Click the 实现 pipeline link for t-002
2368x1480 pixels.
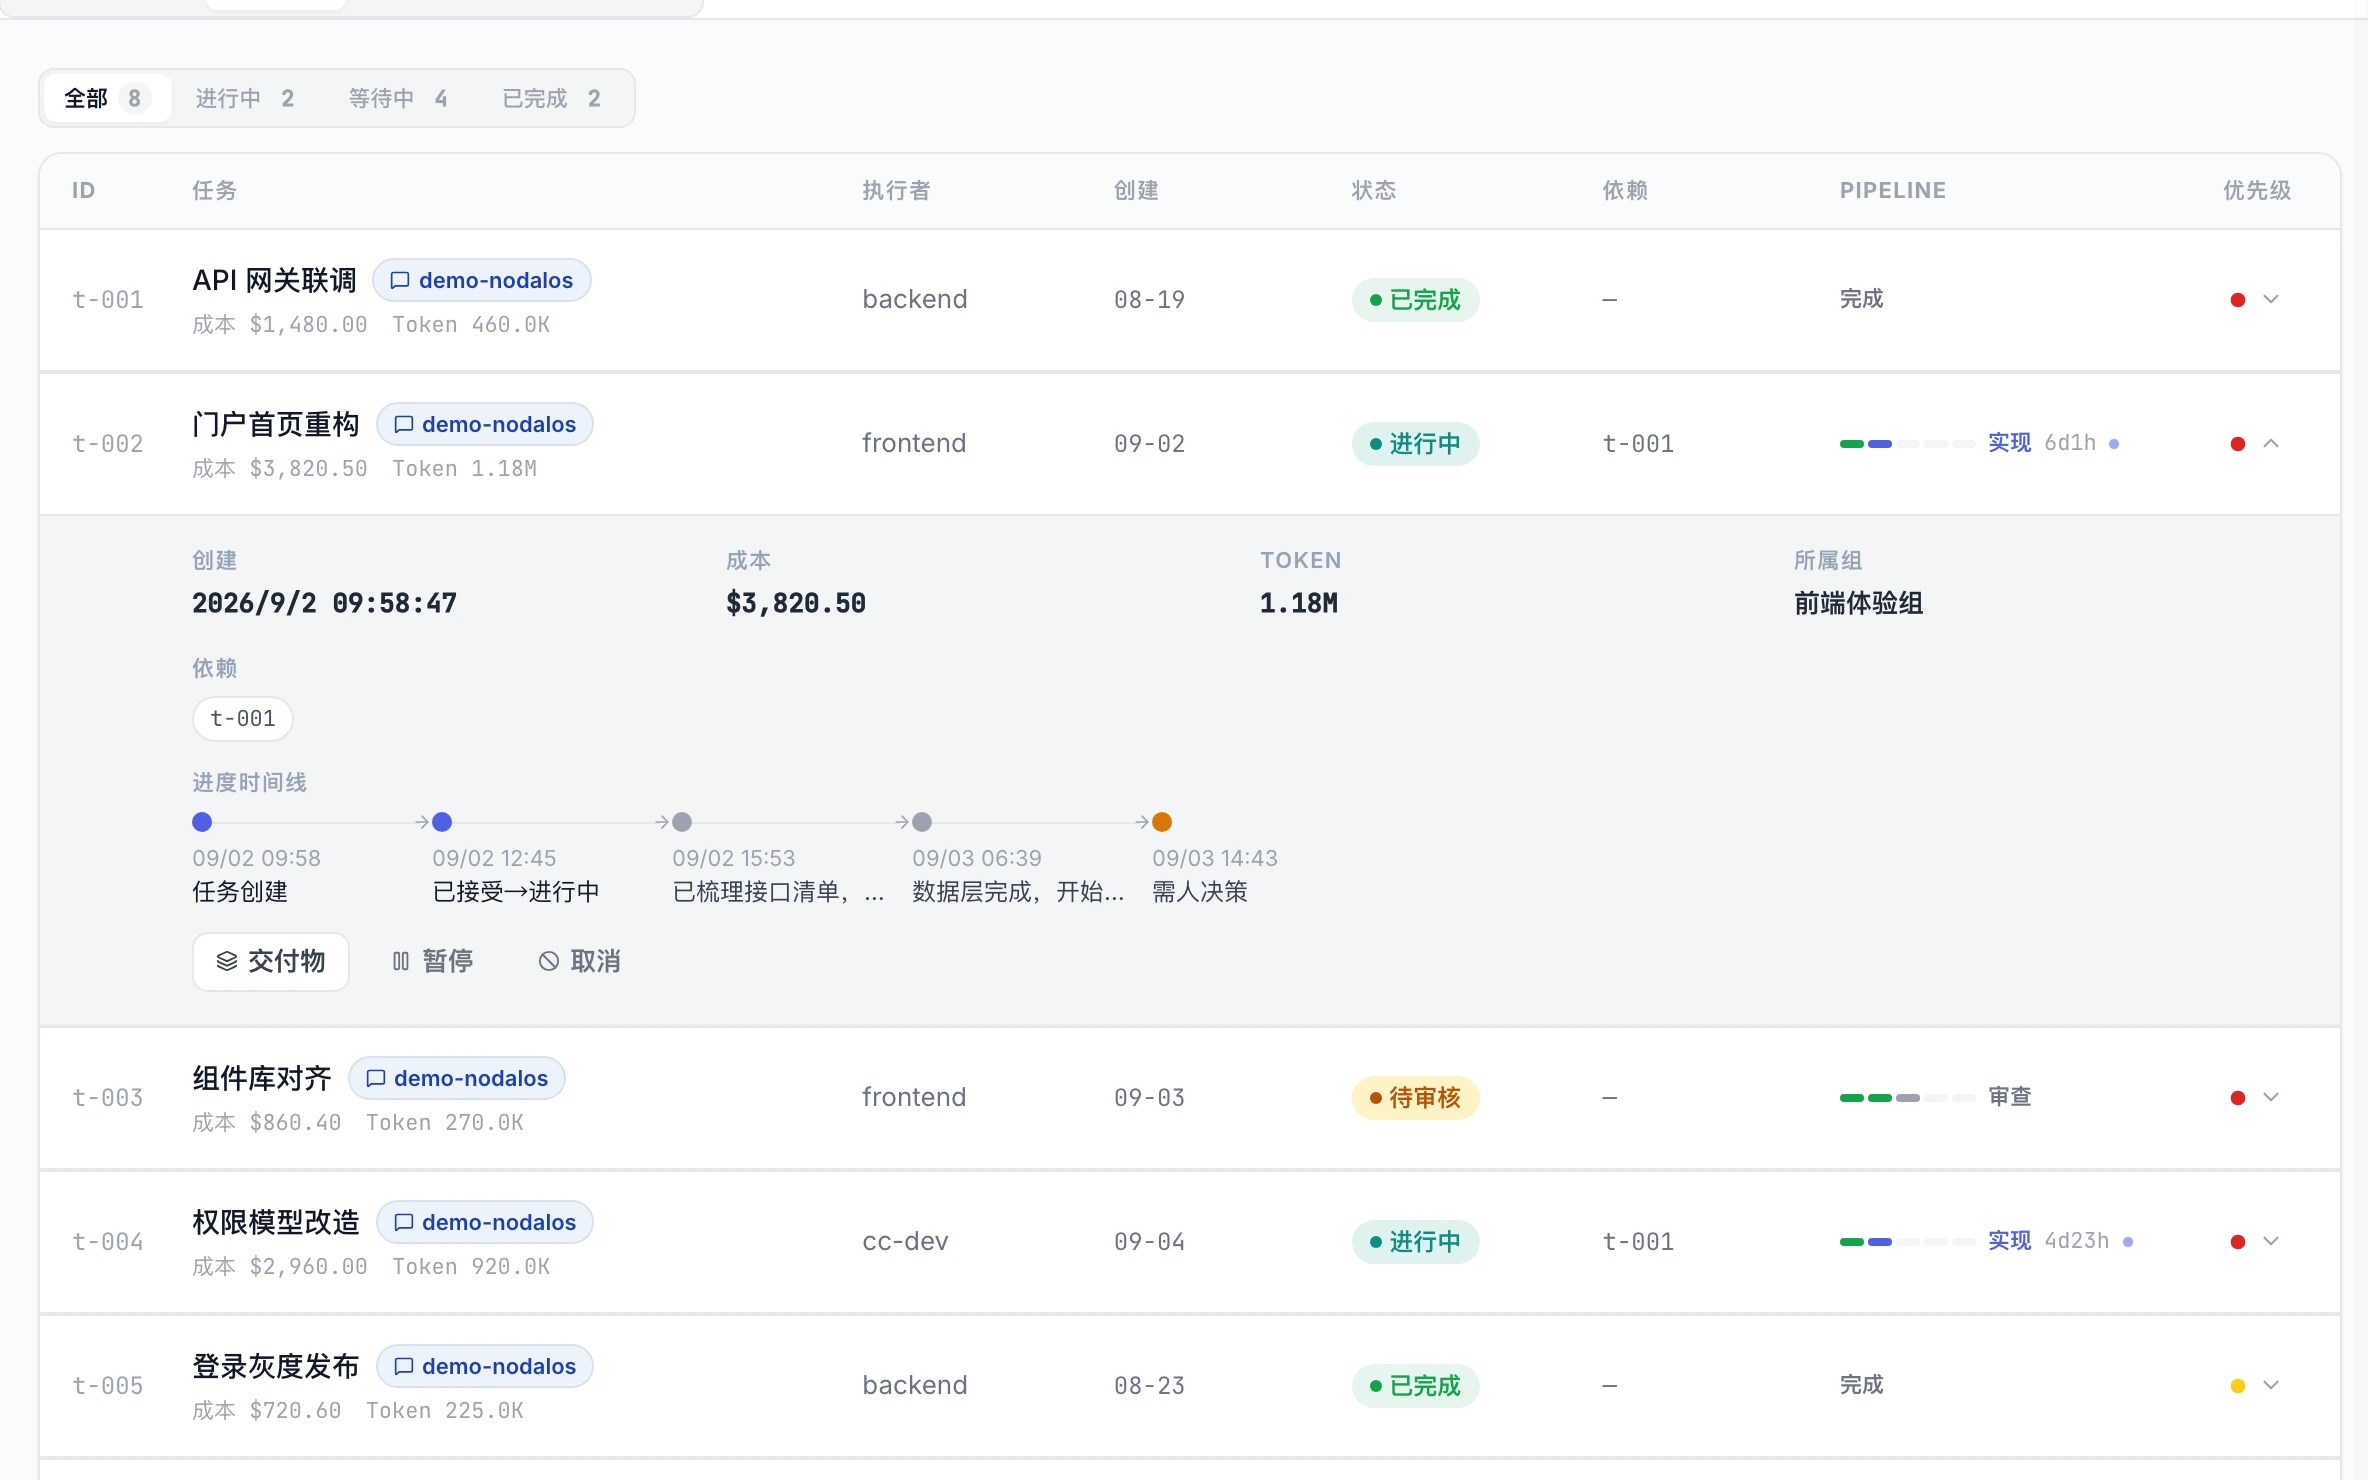point(2009,442)
